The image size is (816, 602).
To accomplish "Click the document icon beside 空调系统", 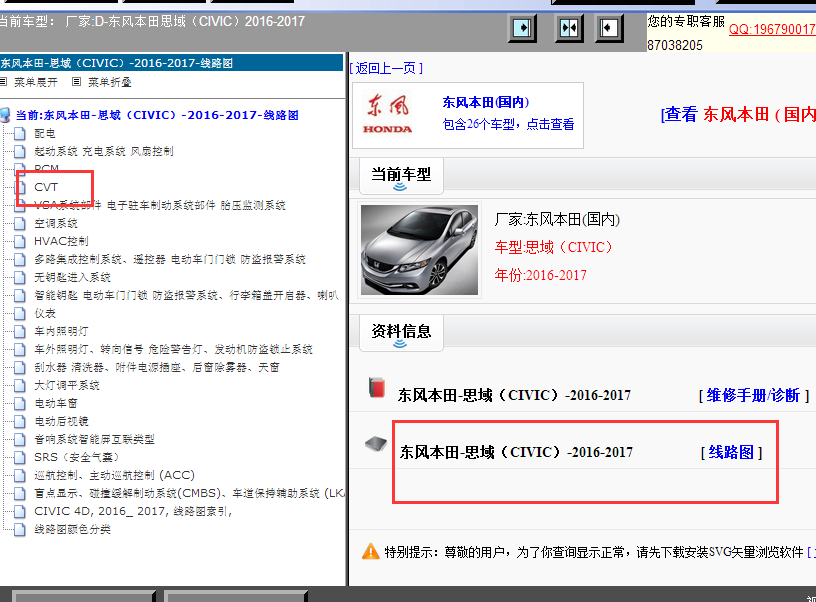I will pyautogui.click(x=20, y=224).
